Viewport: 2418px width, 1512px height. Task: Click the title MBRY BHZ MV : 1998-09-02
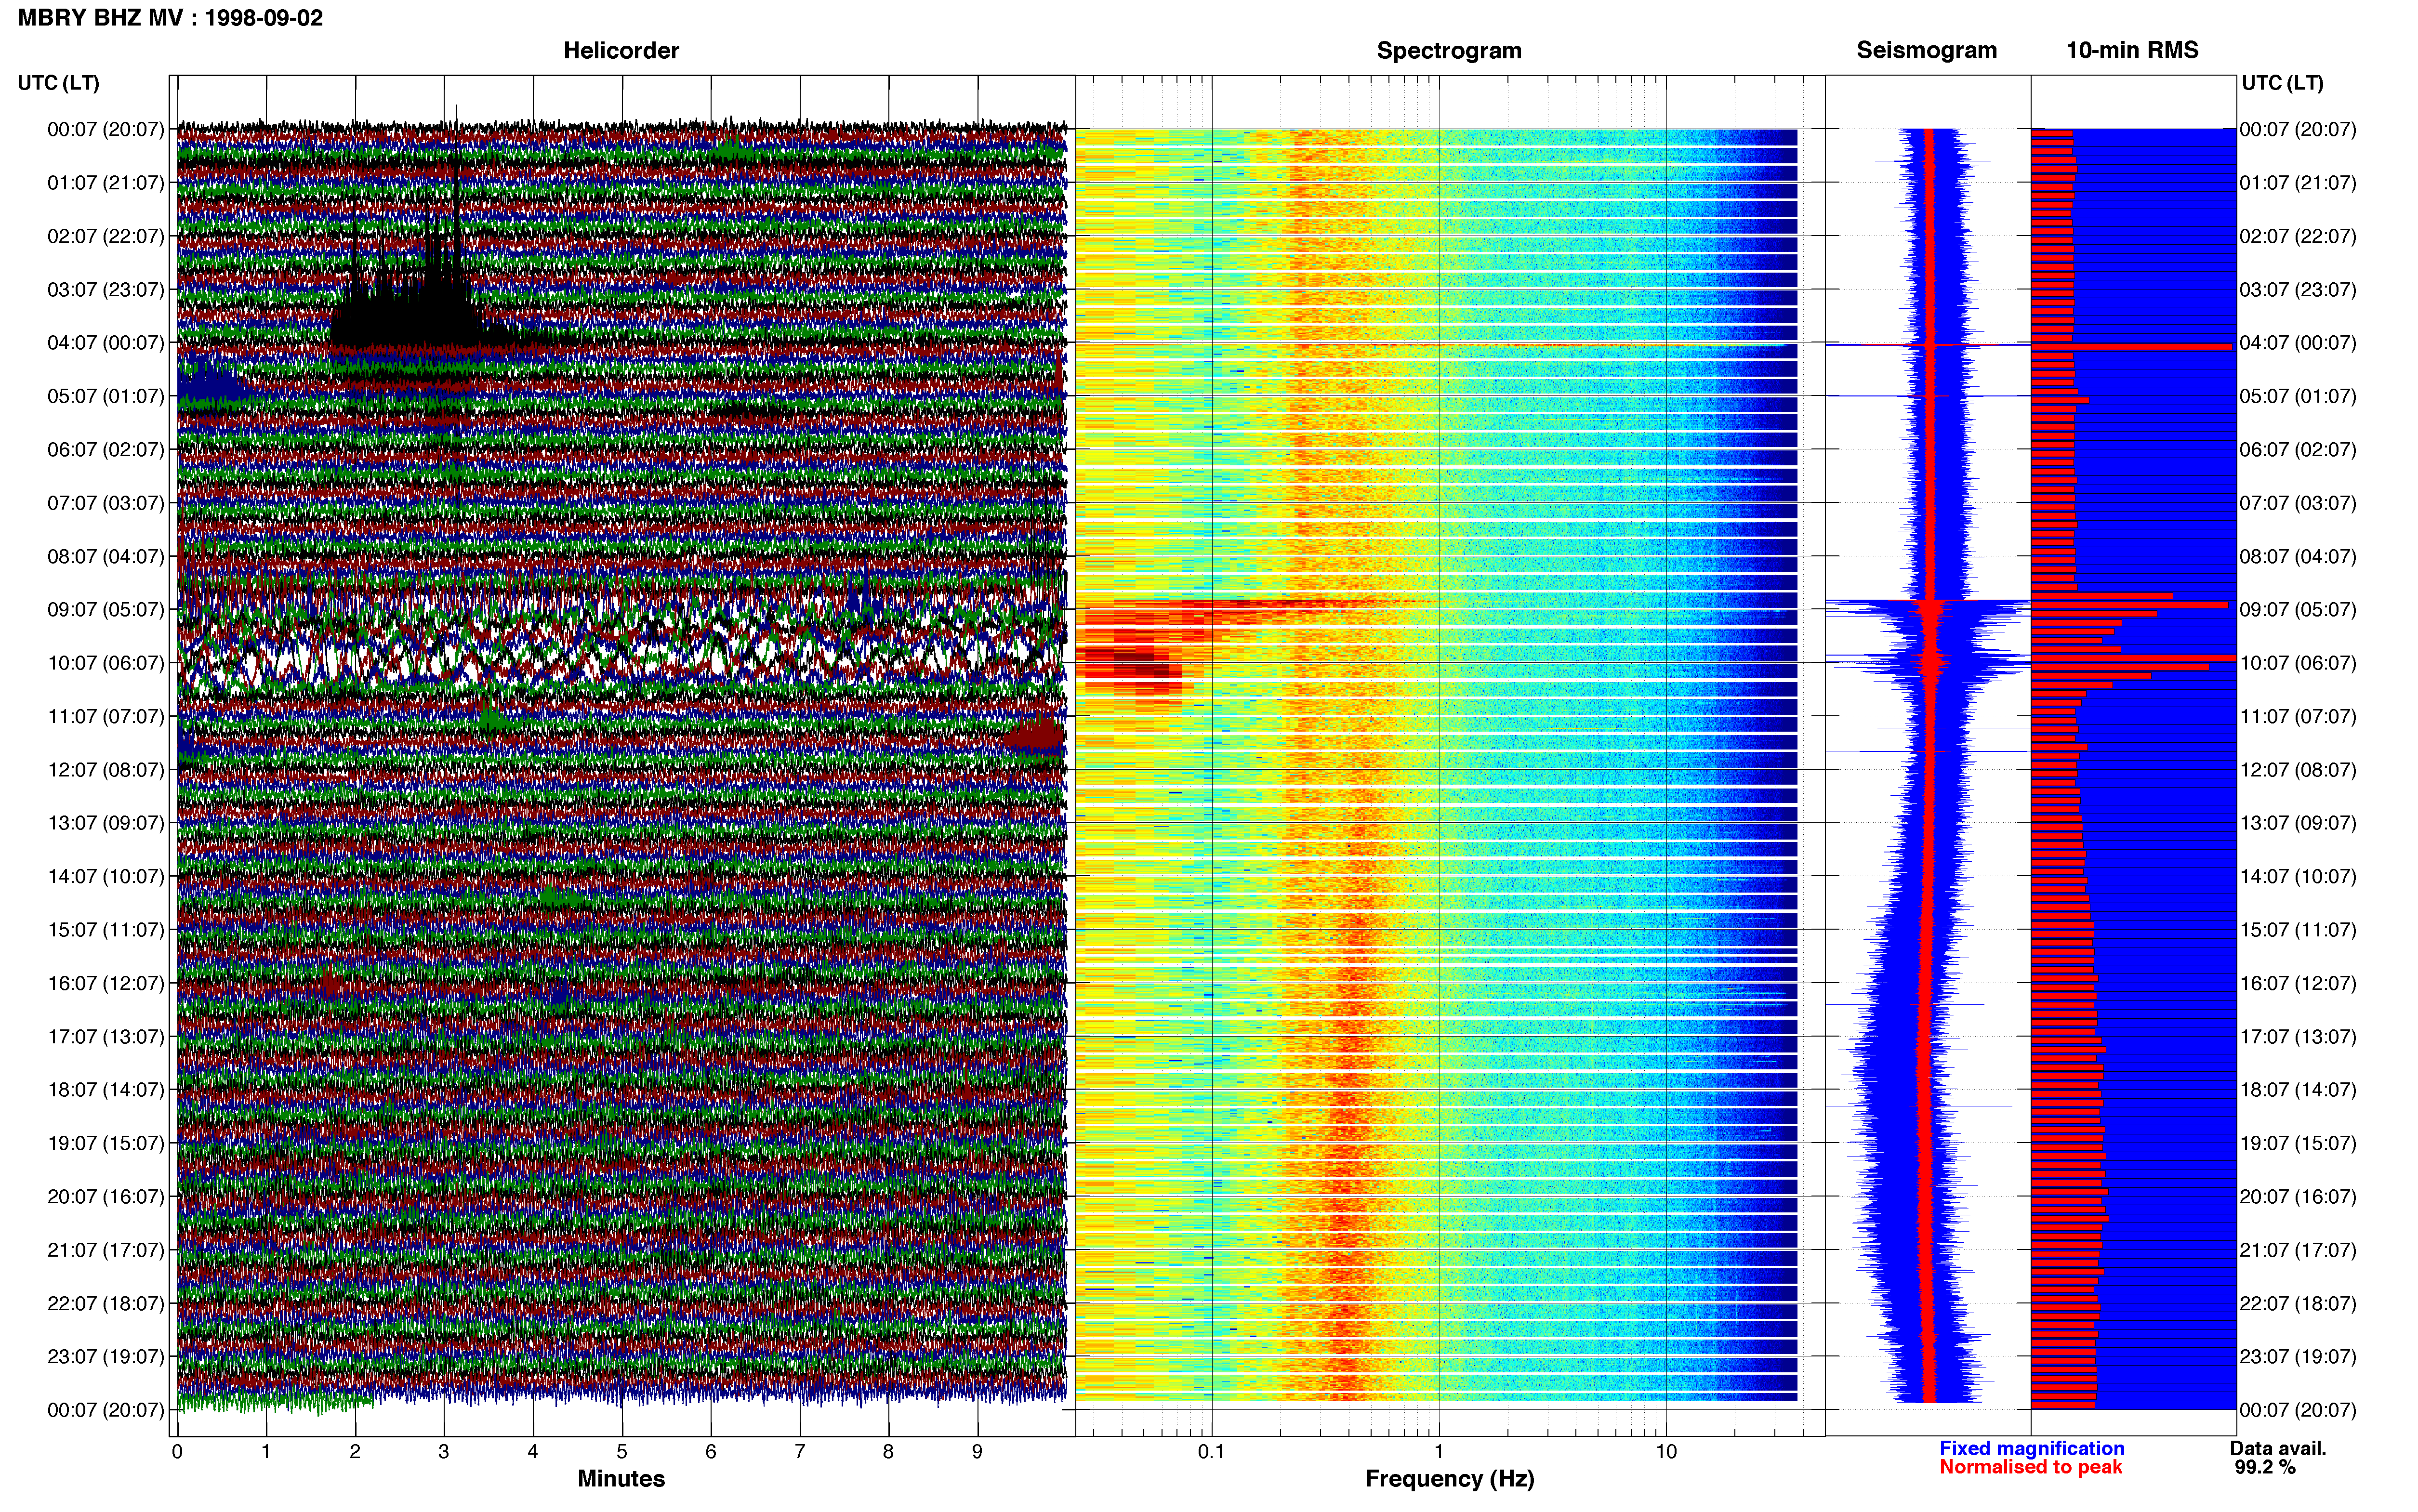(x=170, y=18)
